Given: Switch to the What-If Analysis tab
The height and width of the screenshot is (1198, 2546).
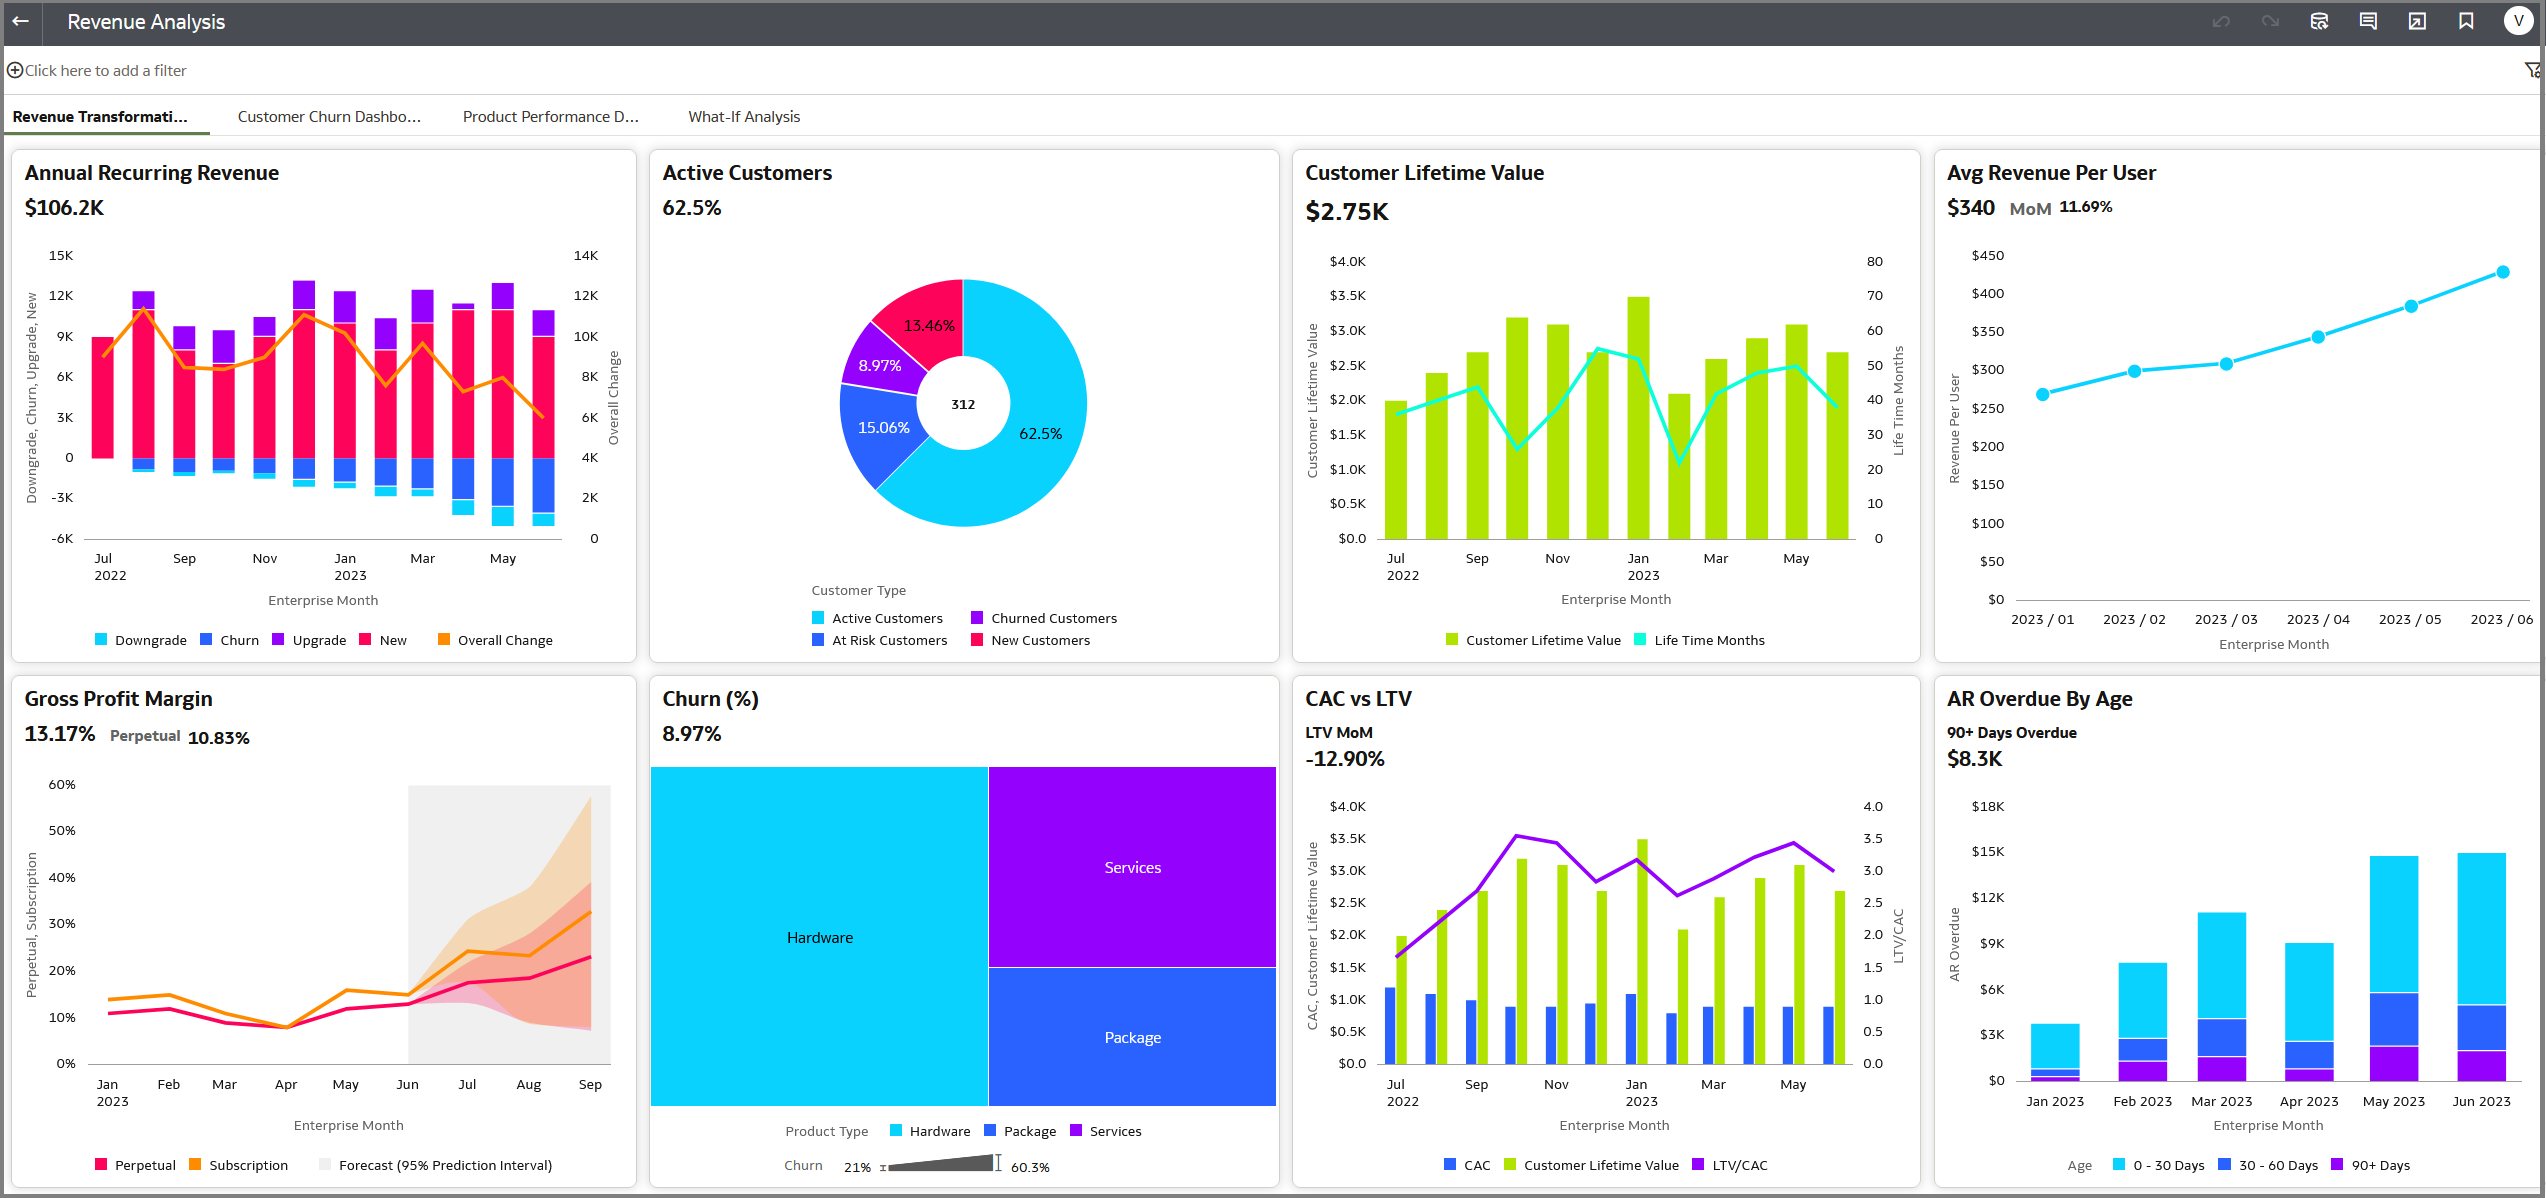Looking at the screenshot, I should tap(744, 116).
